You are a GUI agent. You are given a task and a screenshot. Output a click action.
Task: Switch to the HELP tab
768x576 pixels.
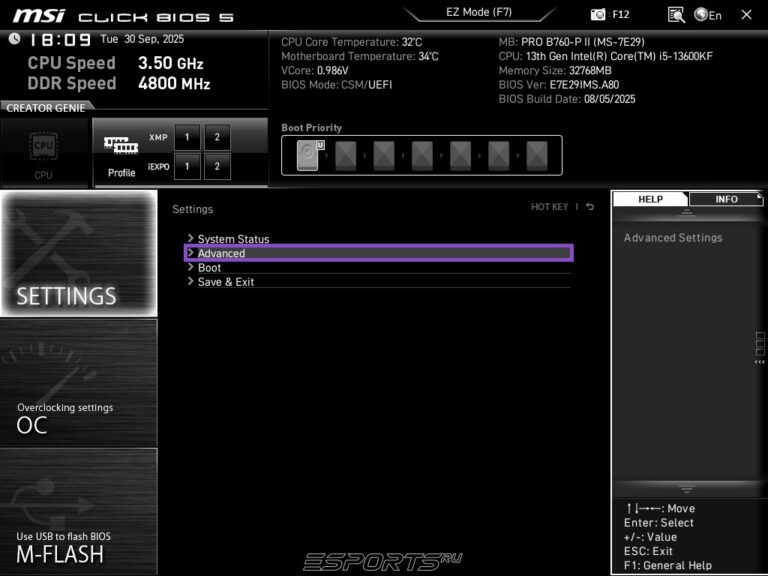[650, 199]
